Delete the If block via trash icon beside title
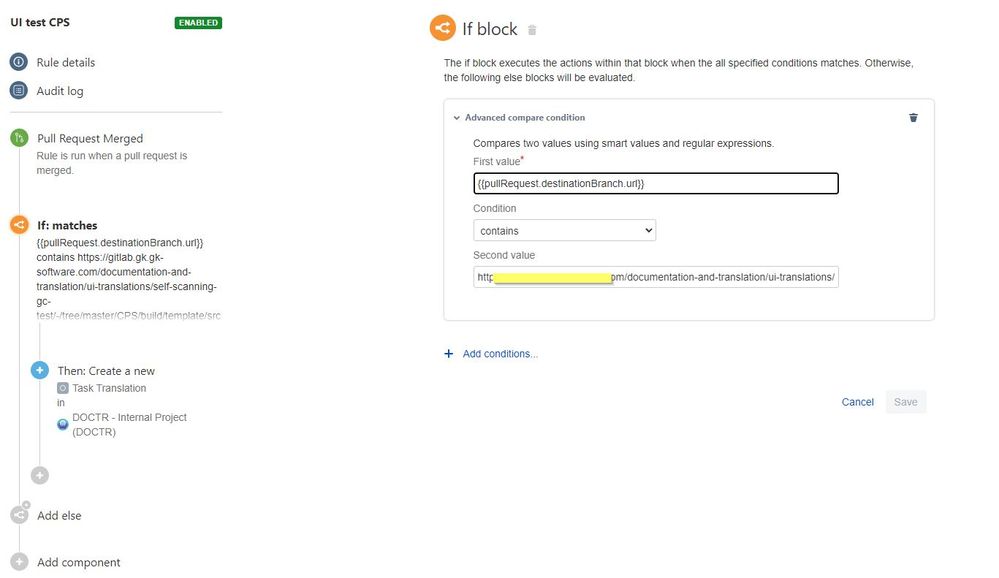 532,31
